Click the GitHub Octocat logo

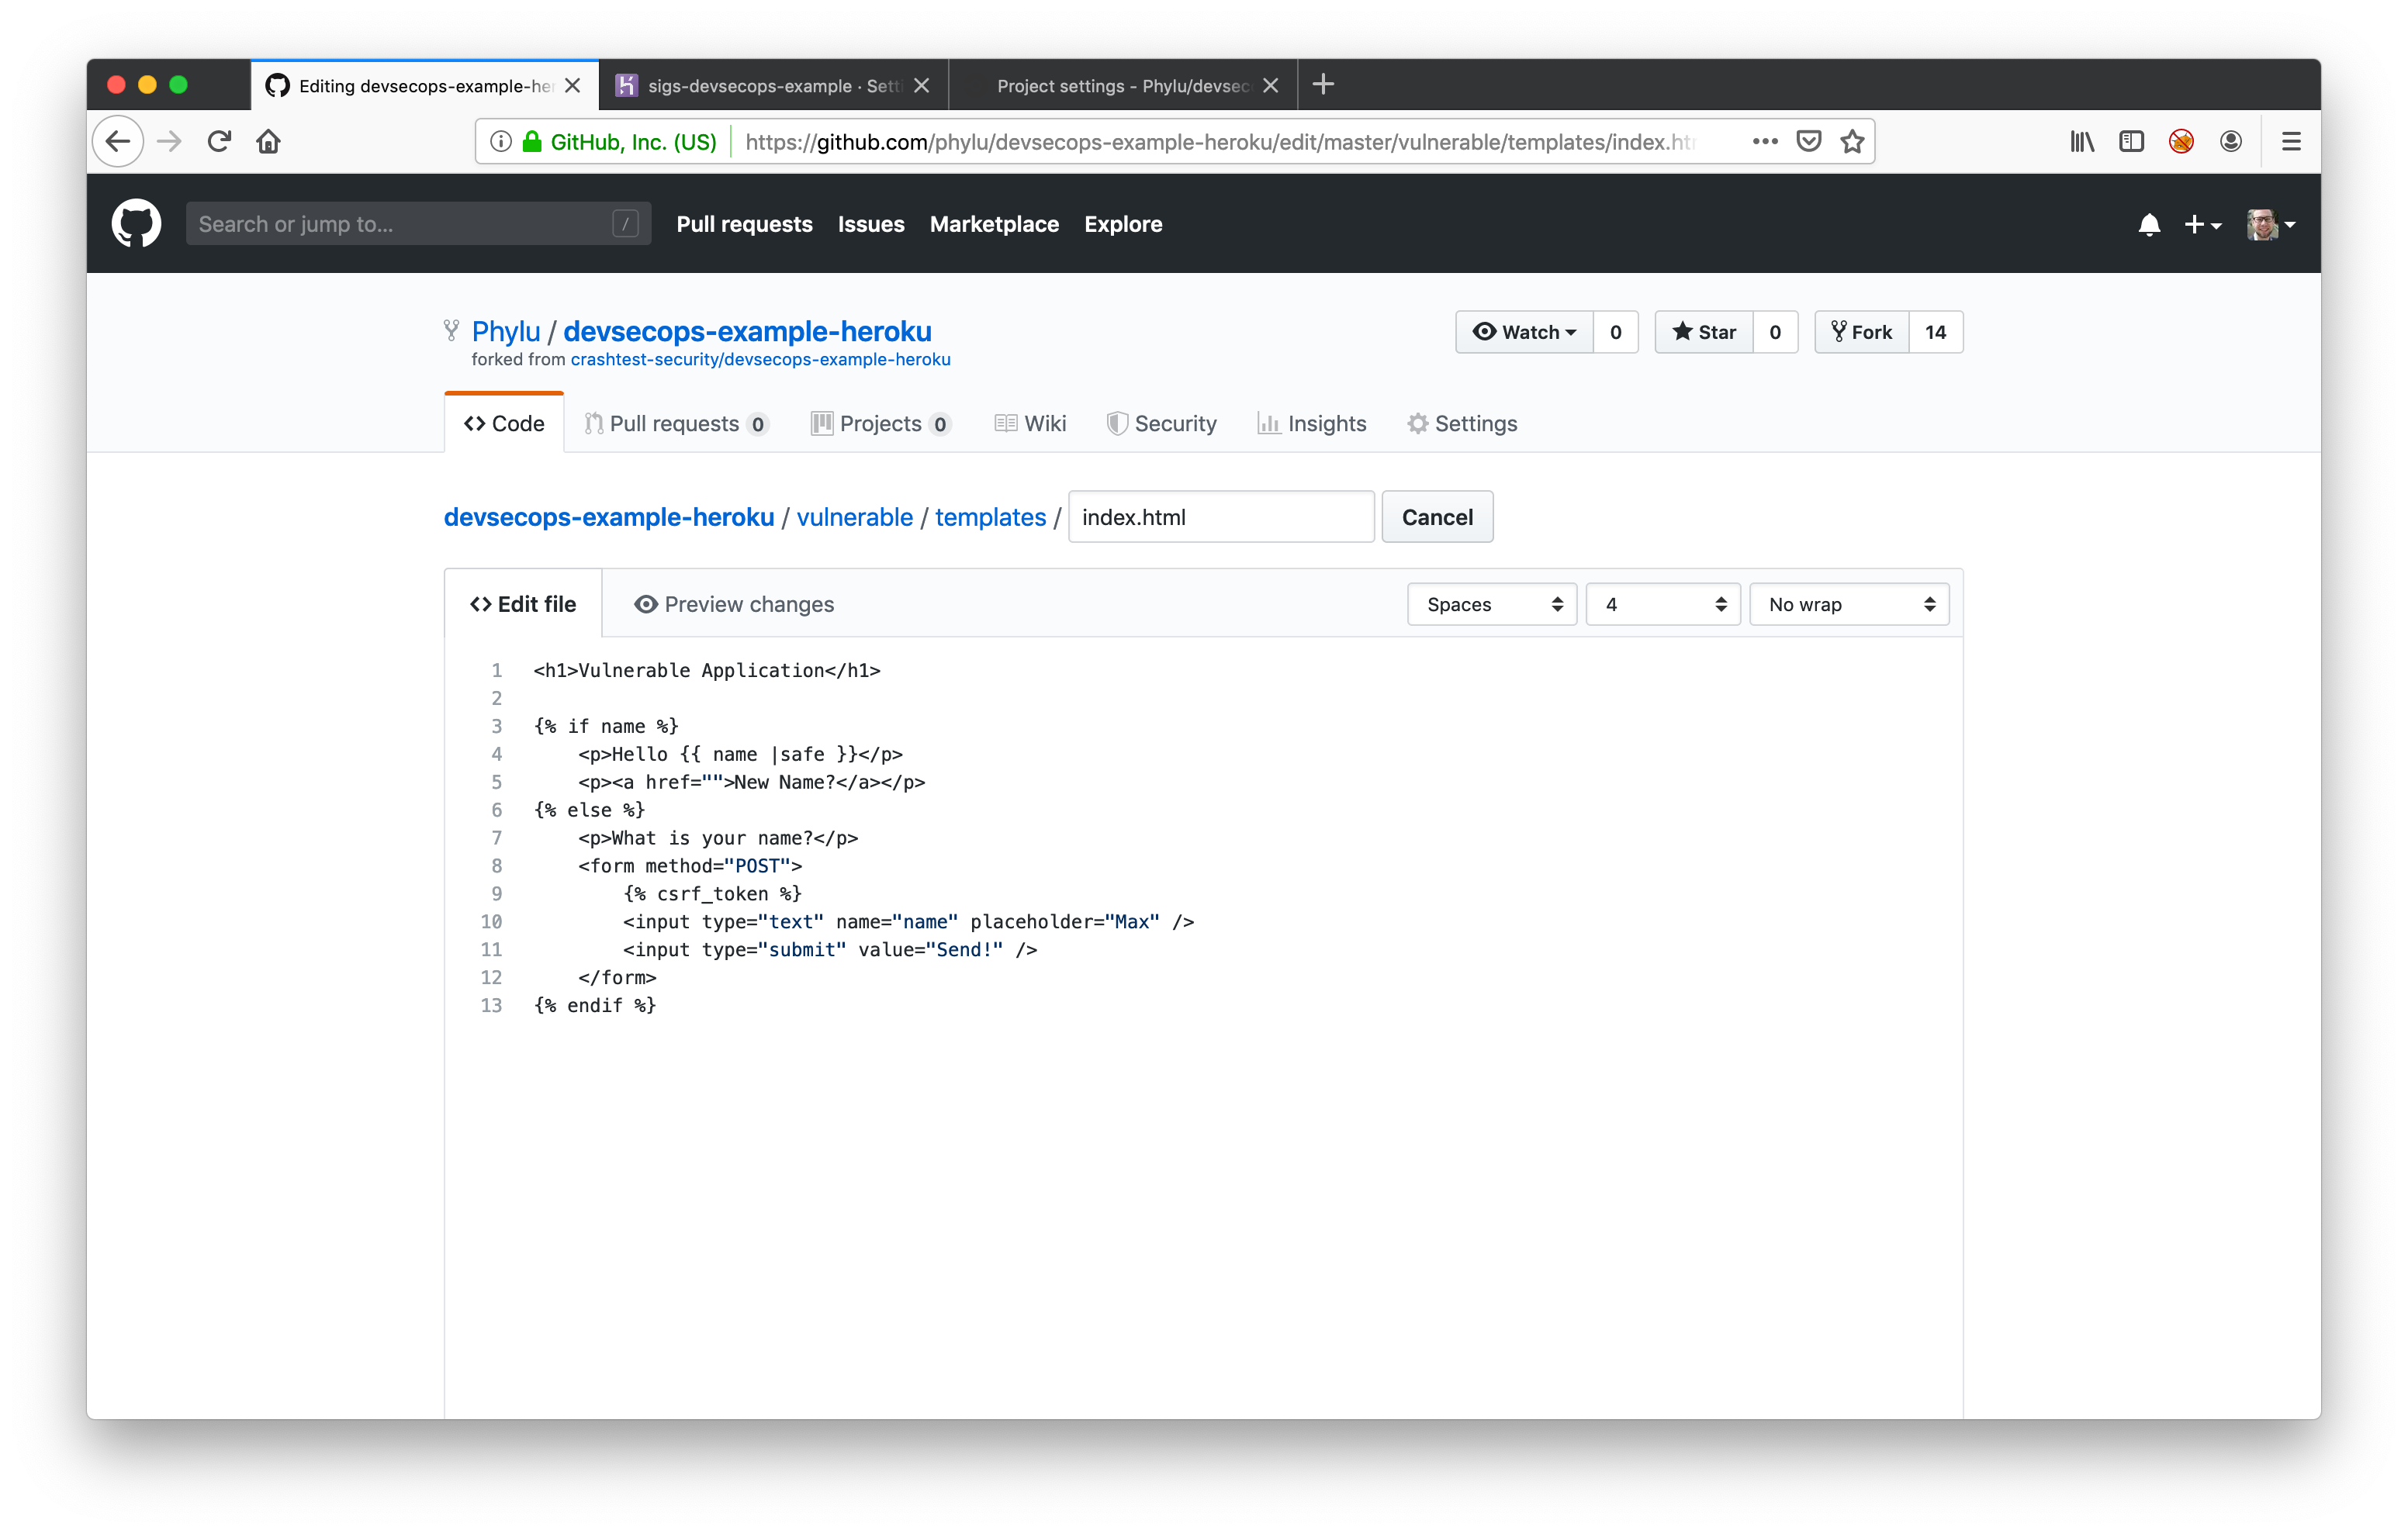point(136,223)
